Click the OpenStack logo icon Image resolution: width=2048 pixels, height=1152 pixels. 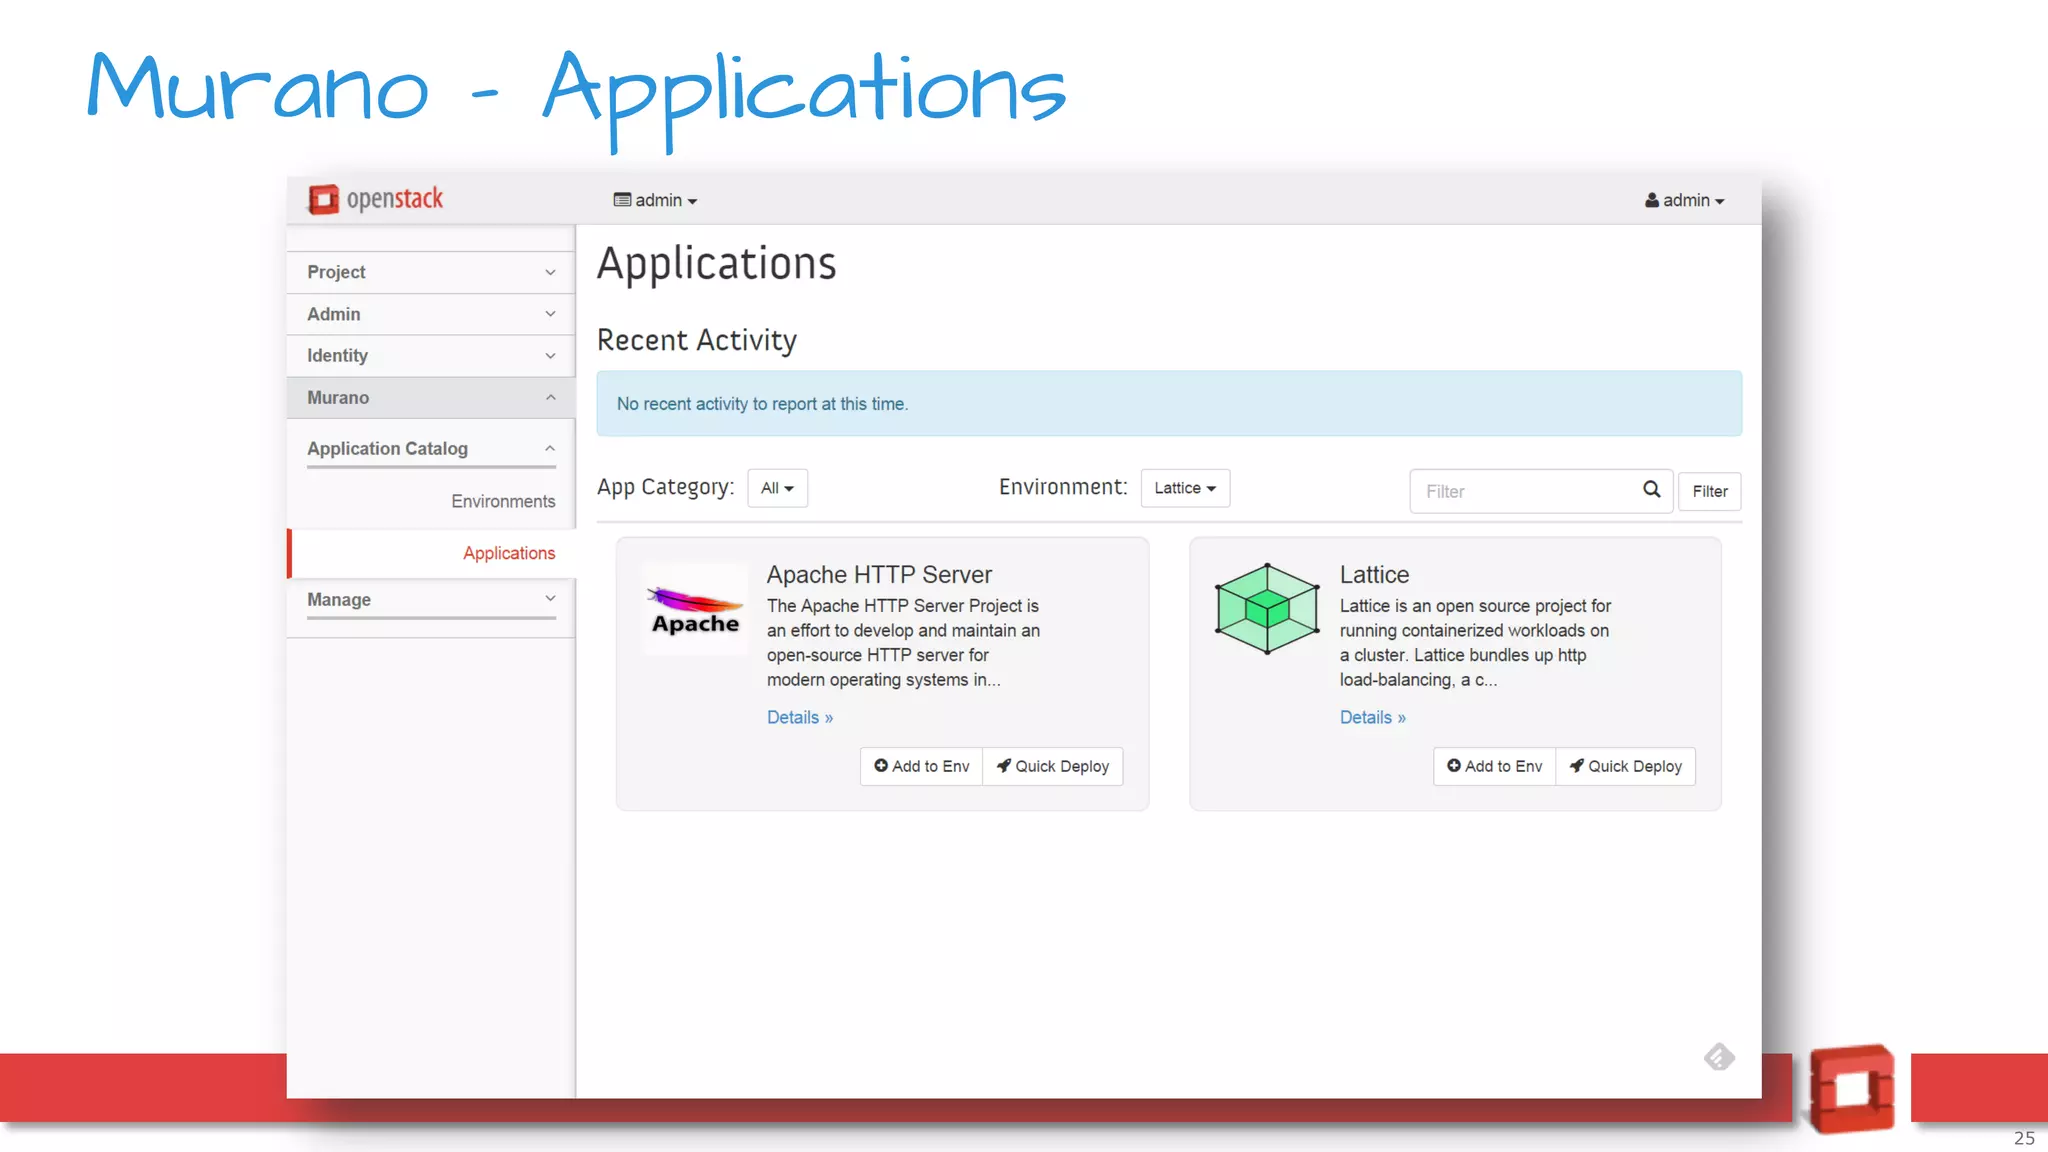pyautogui.click(x=324, y=199)
